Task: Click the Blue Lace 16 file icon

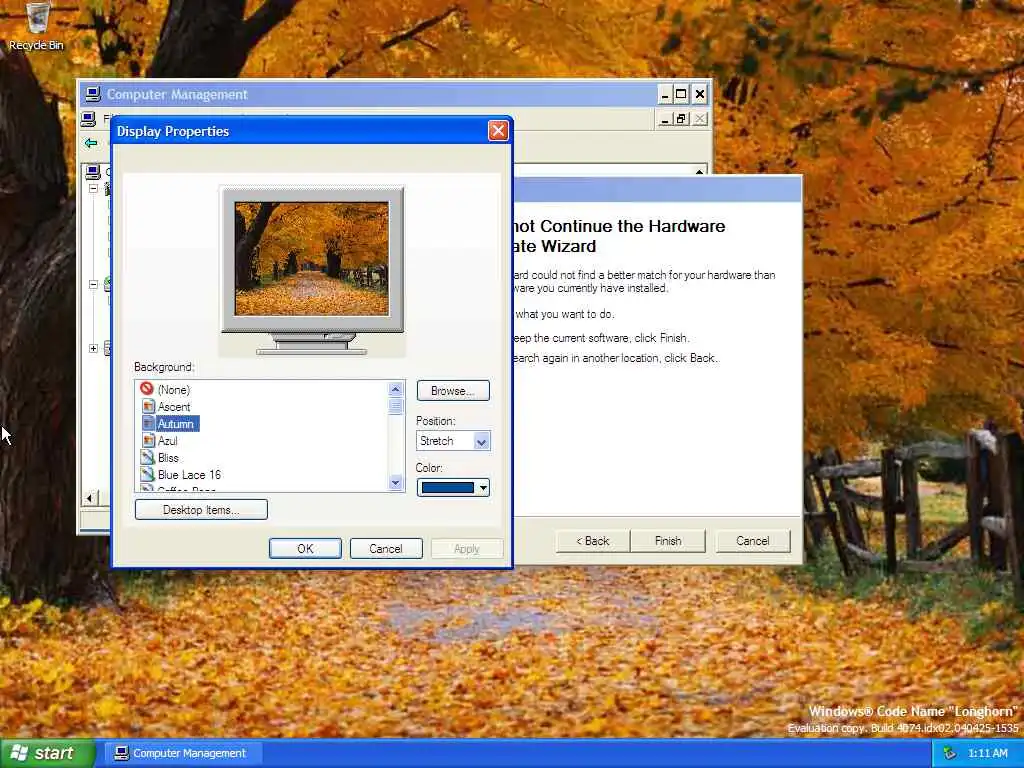Action: click(148, 474)
